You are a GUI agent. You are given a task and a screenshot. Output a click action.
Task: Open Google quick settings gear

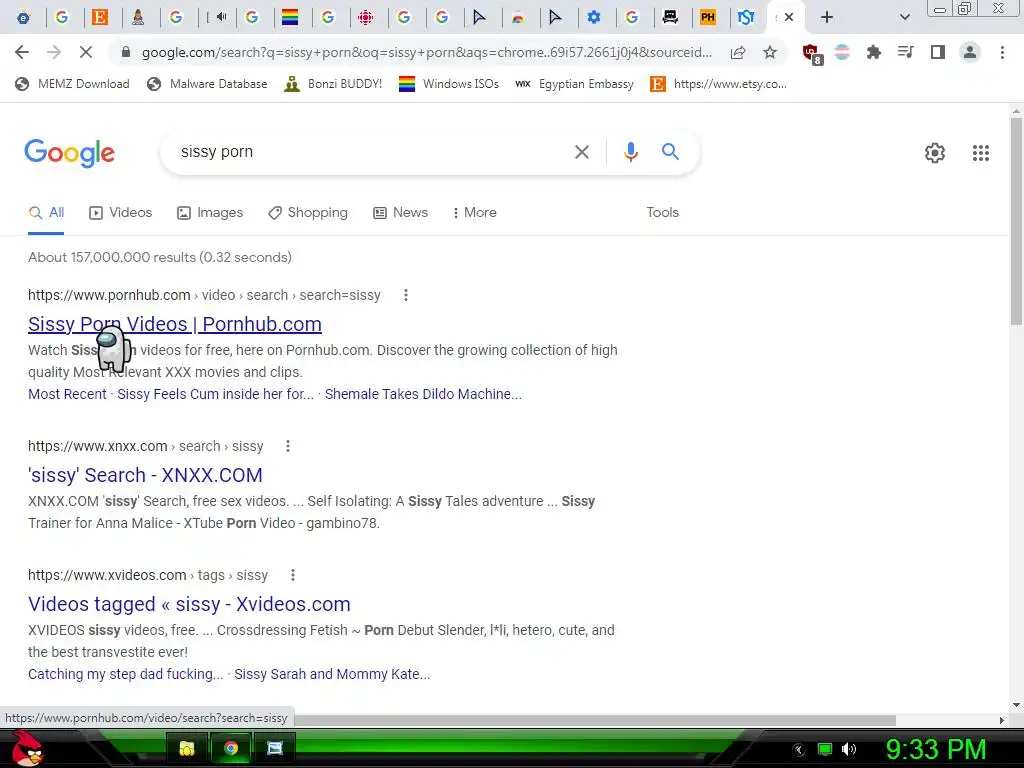tap(935, 153)
